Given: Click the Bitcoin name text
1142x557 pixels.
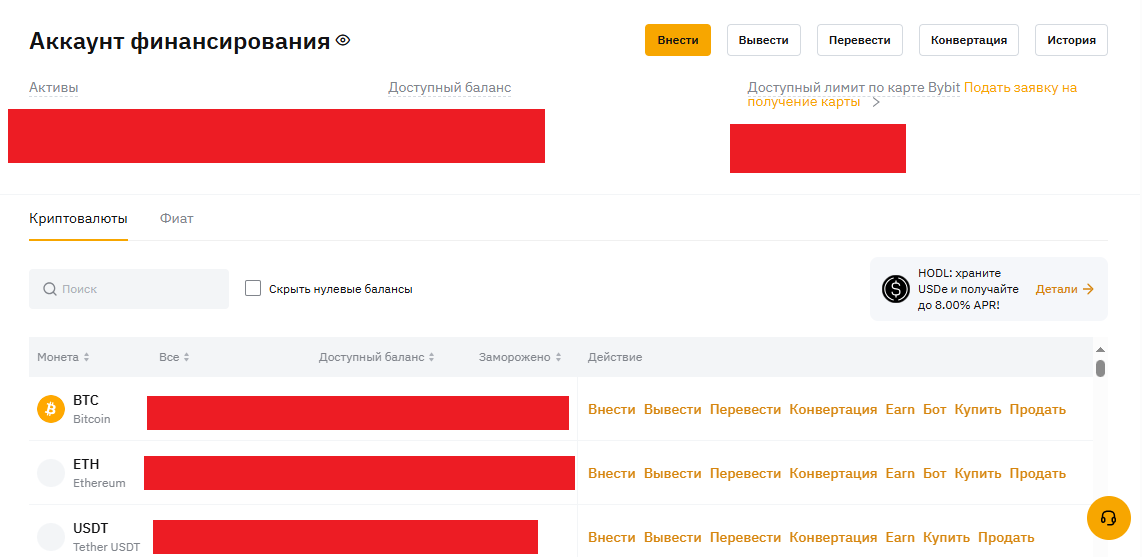Looking at the screenshot, I should click(92, 419).
